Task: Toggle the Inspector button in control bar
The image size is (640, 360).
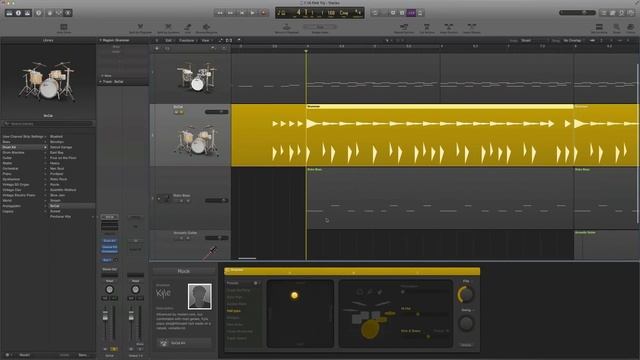Action: coord(18,13)
